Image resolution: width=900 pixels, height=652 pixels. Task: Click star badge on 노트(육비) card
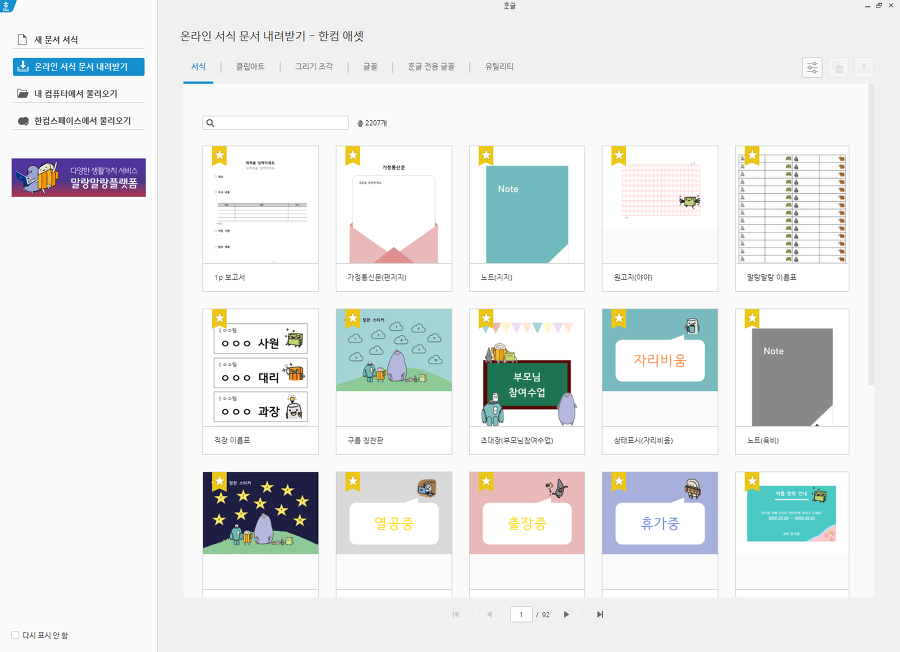[x=752, y=318]
